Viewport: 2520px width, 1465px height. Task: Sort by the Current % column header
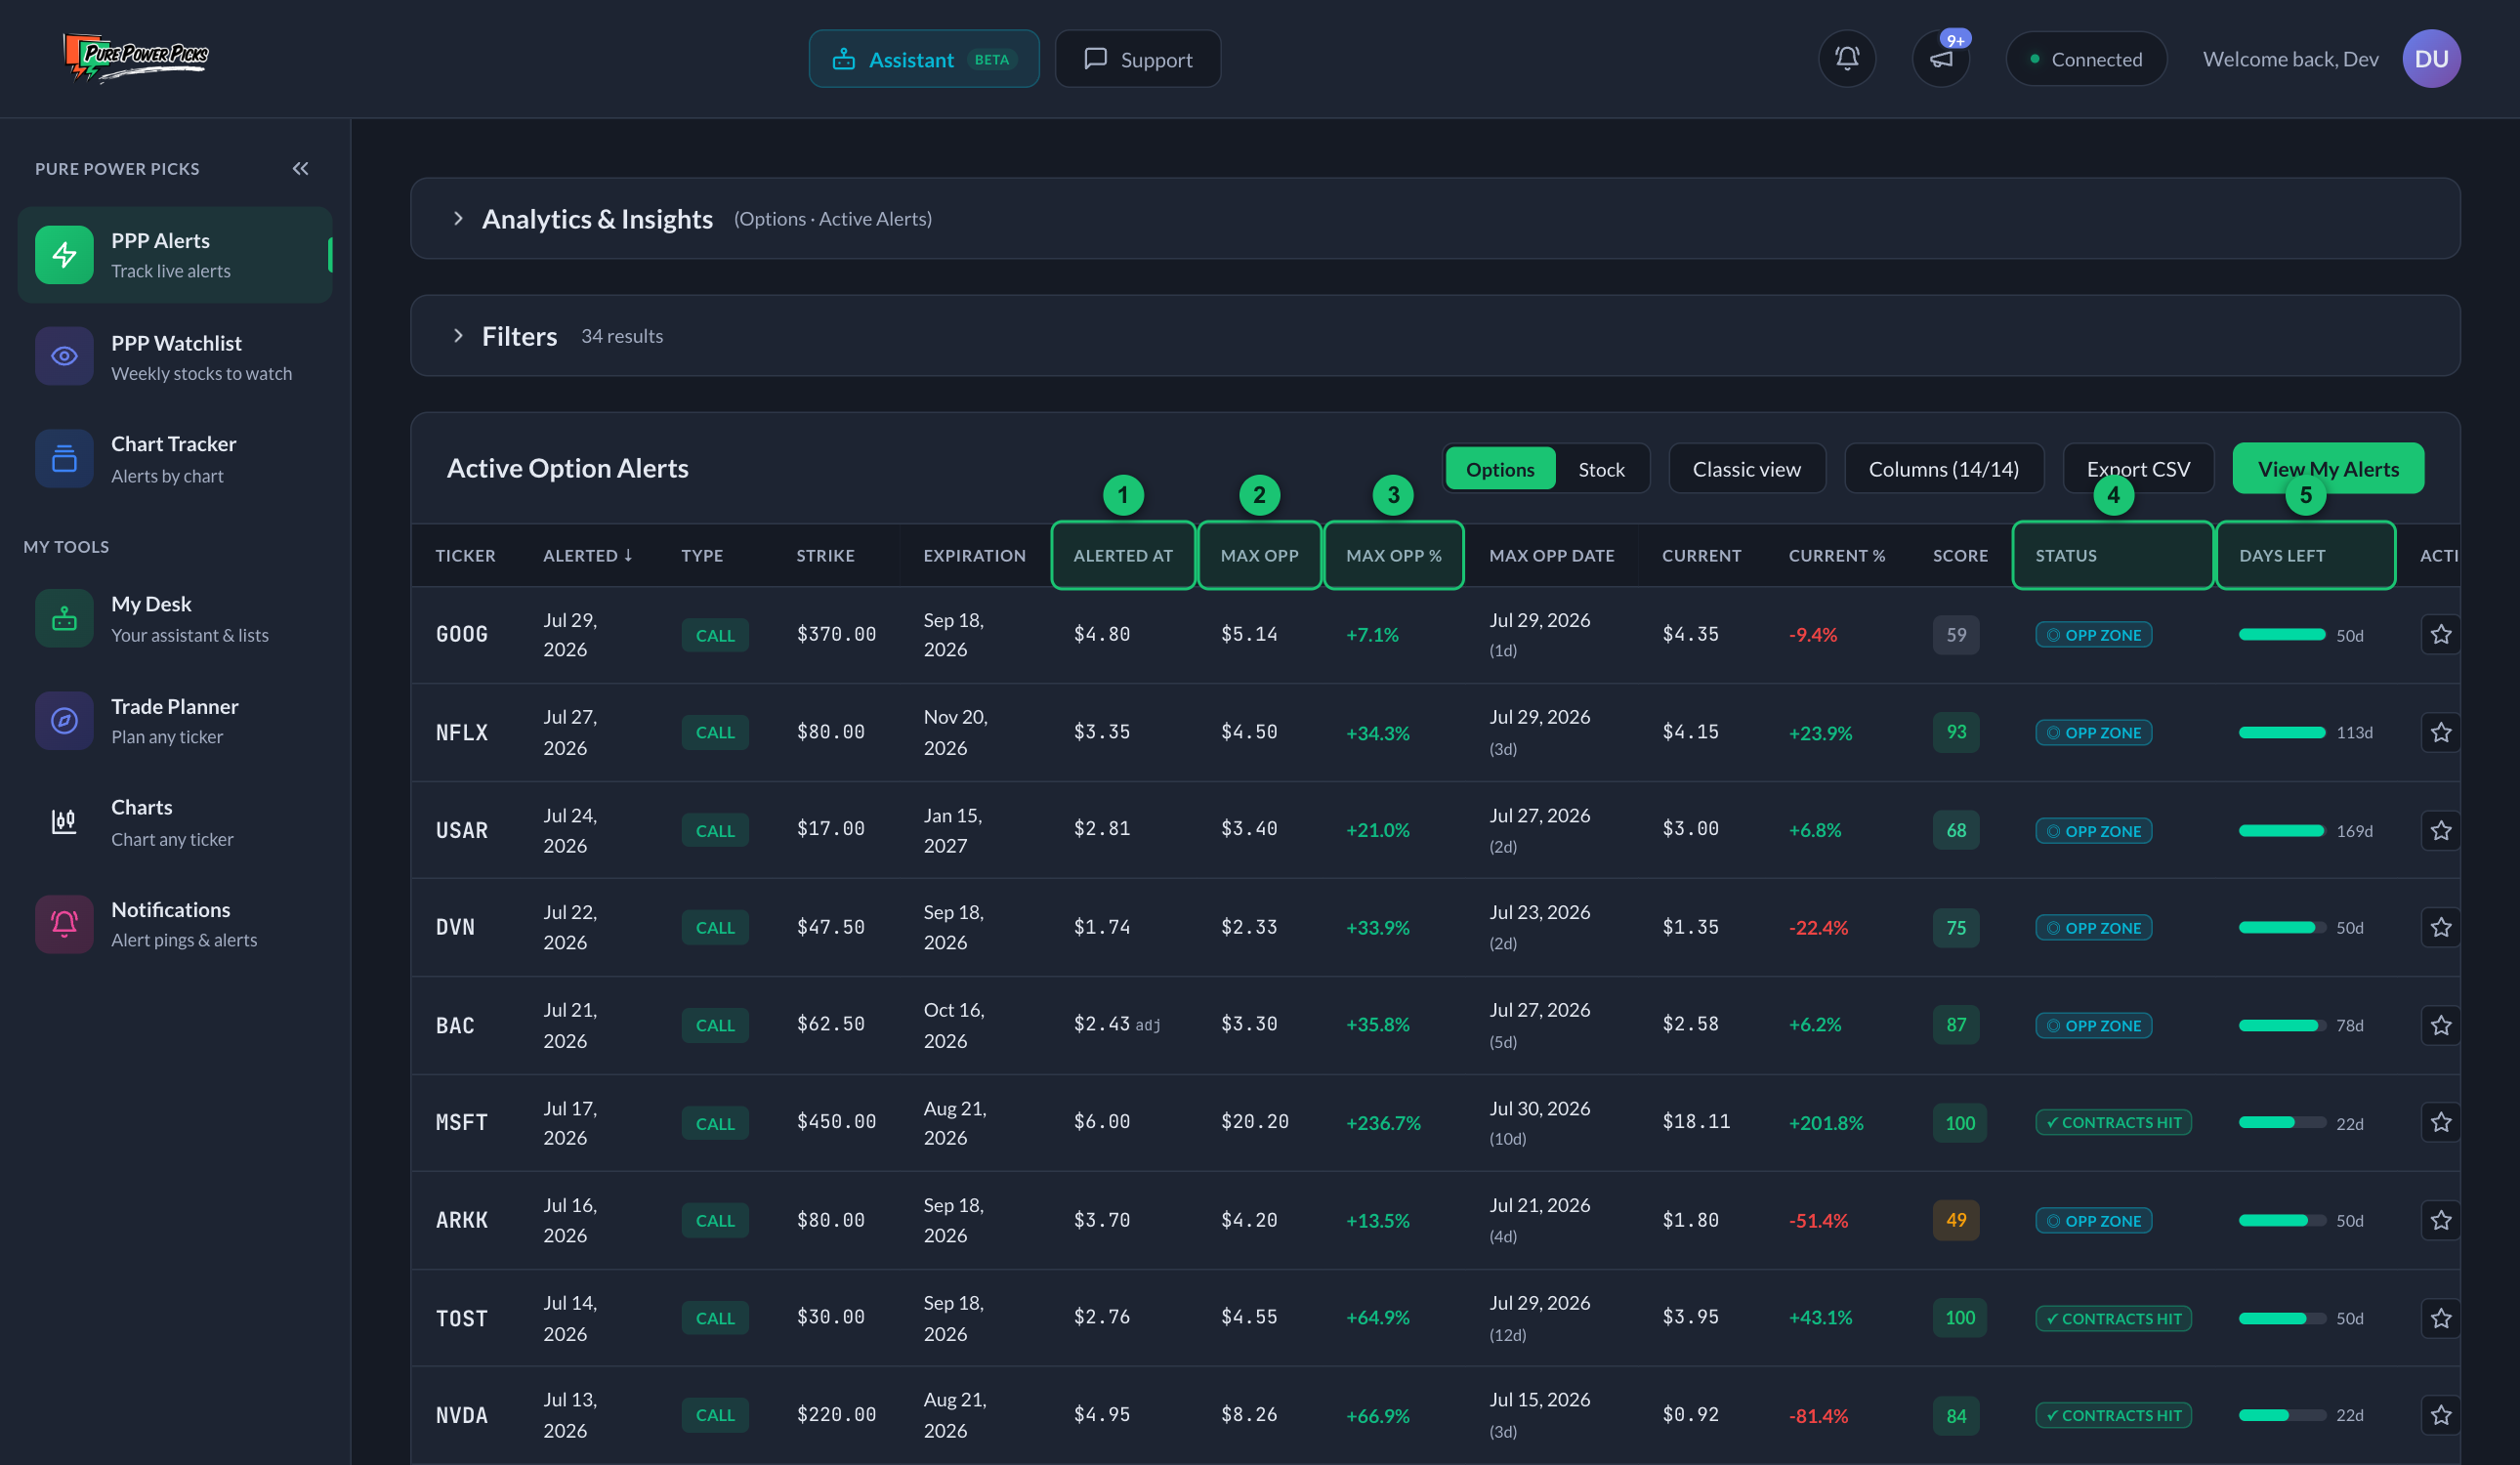(x=1836, y=555)
